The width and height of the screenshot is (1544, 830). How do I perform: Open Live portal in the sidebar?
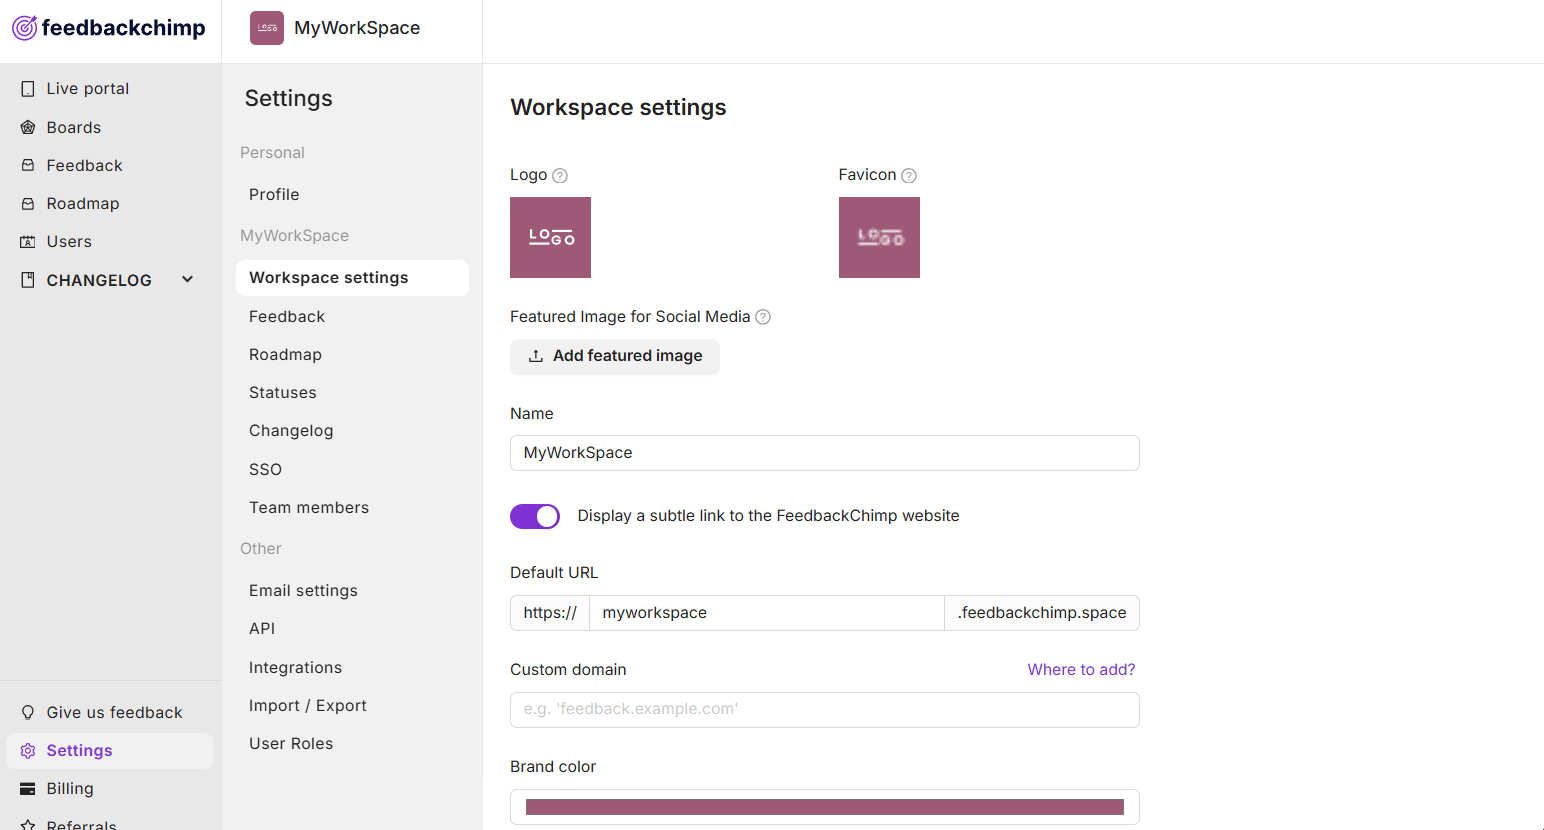(x=88, y=89)
